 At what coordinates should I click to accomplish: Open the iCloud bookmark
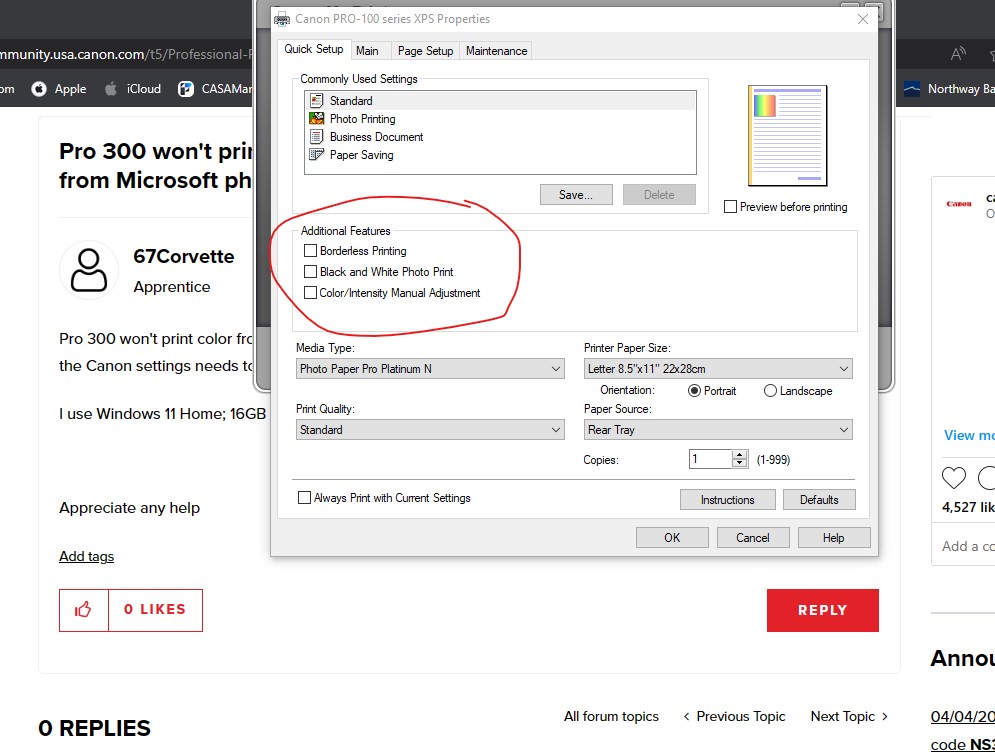[x=133, y=89]
